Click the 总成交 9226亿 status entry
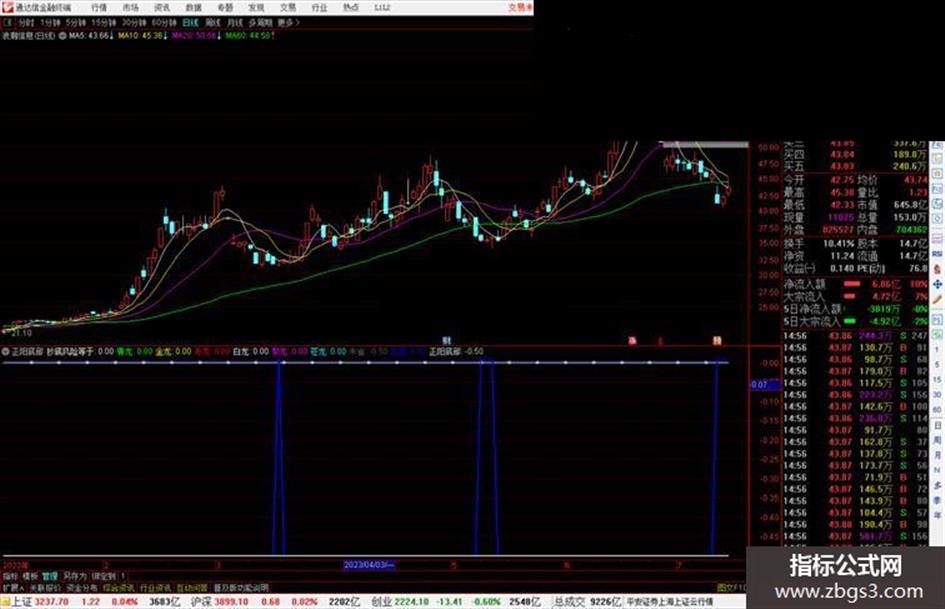This screenshot has width=945, height=609. point(588,602)
